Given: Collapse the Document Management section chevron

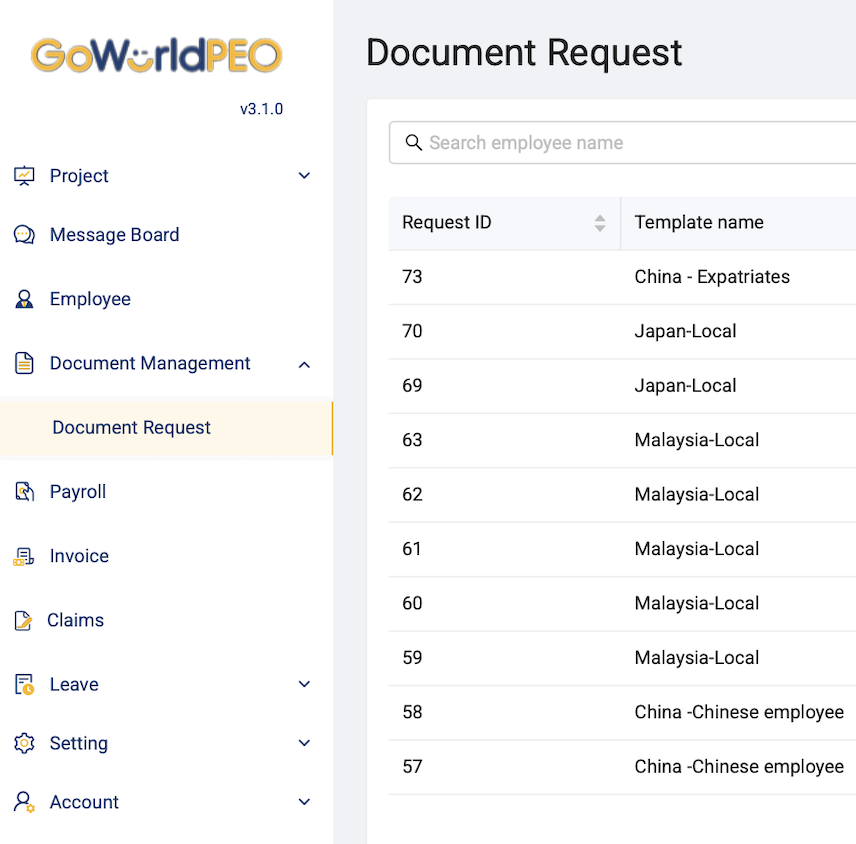Looking at the screenshot, I should click(x=305, y=364).
